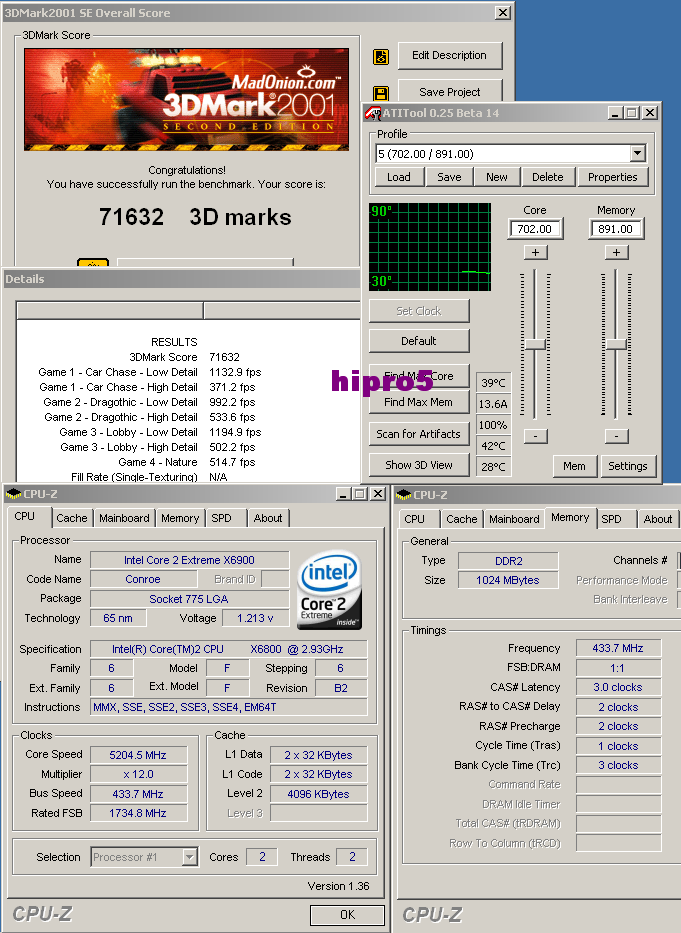681x933 pixels.
Task: Click the Core Speed value 5204.5 MHz
Action: click(138, 754)
